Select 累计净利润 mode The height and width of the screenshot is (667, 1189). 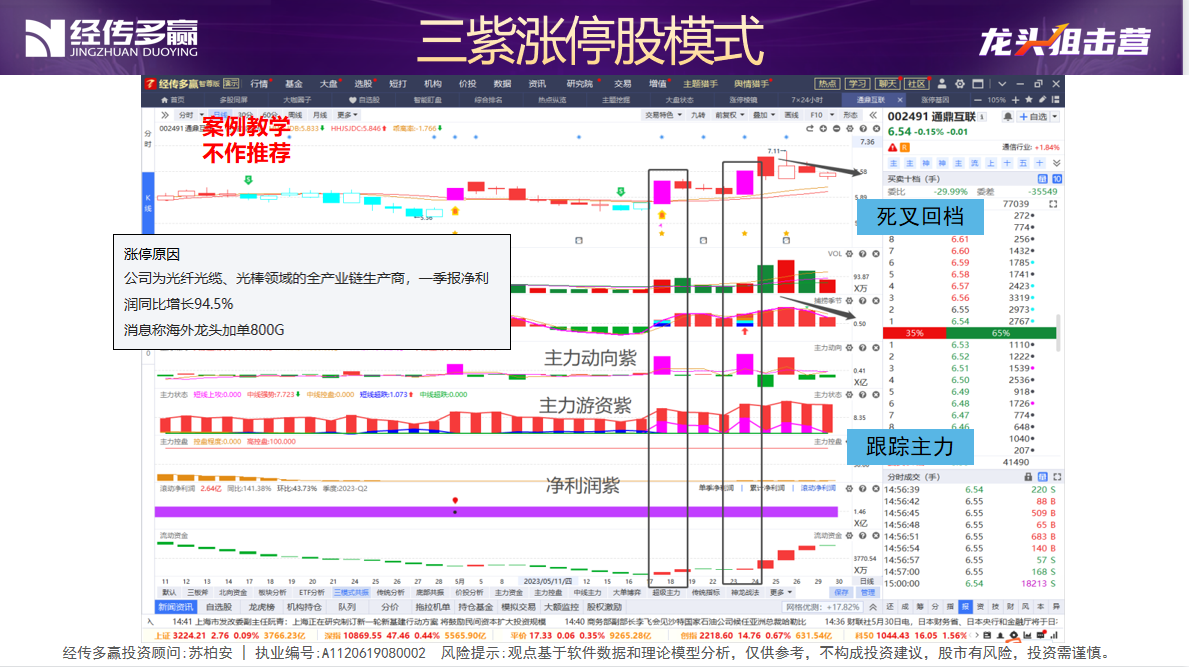tap(767, 488)
